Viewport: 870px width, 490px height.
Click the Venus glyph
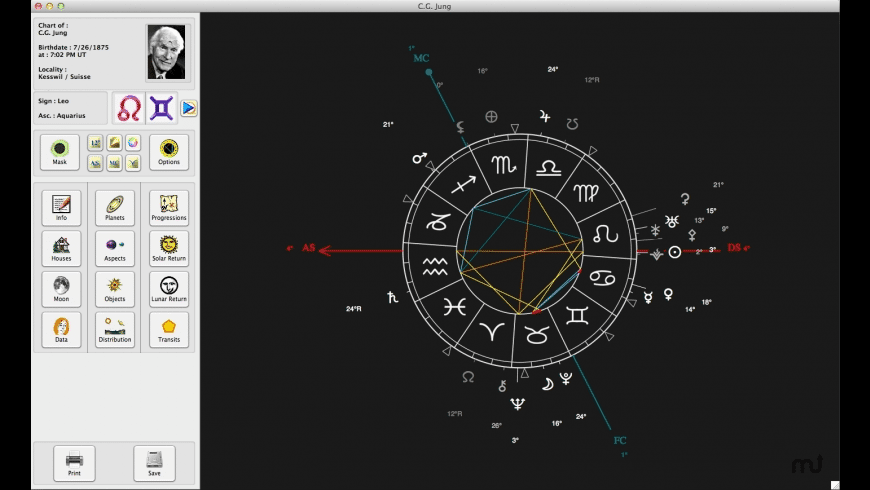tap(669, 294)
